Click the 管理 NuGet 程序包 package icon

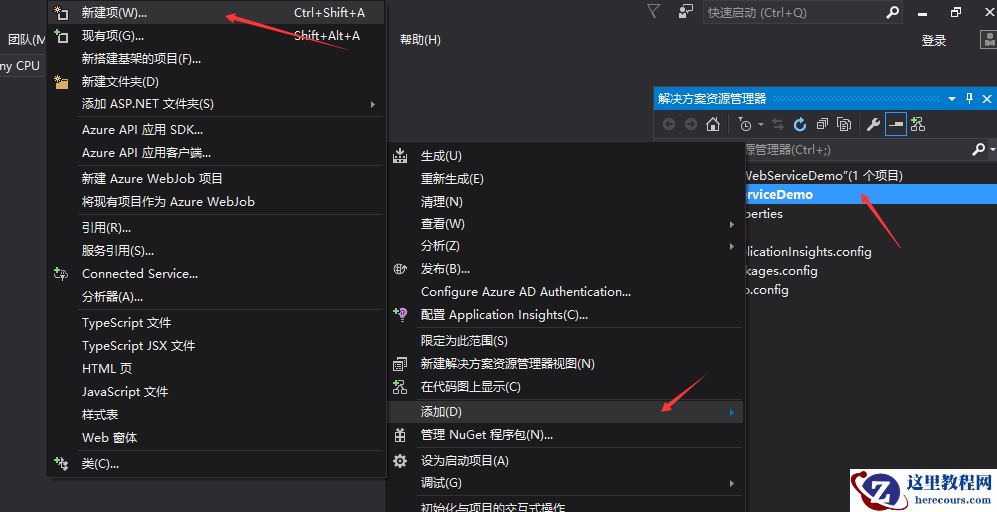tap(400, 435)
